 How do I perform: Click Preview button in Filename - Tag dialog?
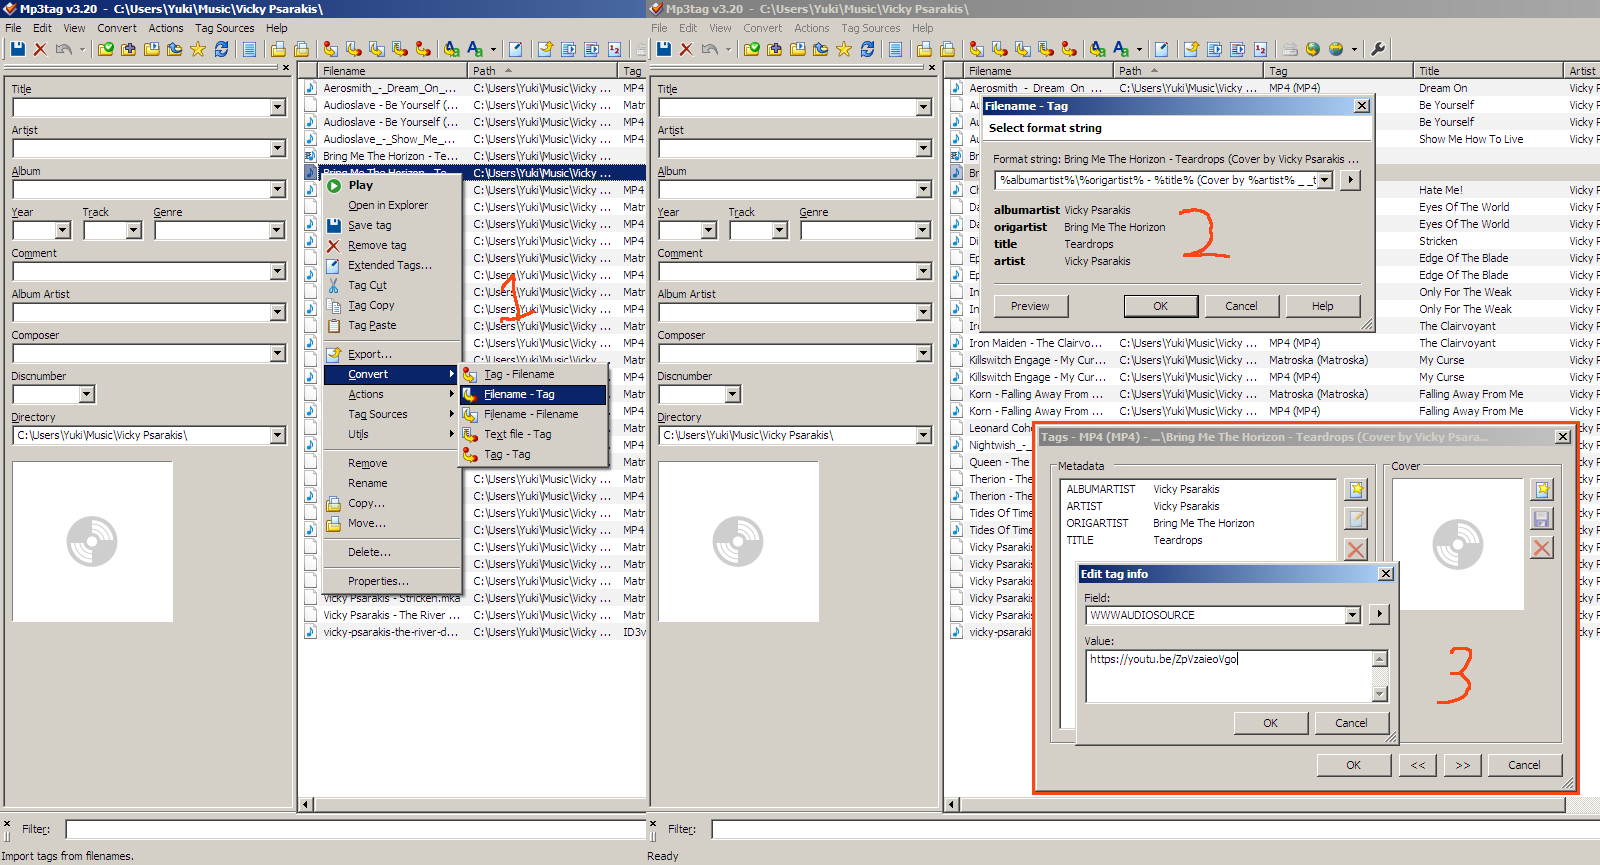(1030, 306)
